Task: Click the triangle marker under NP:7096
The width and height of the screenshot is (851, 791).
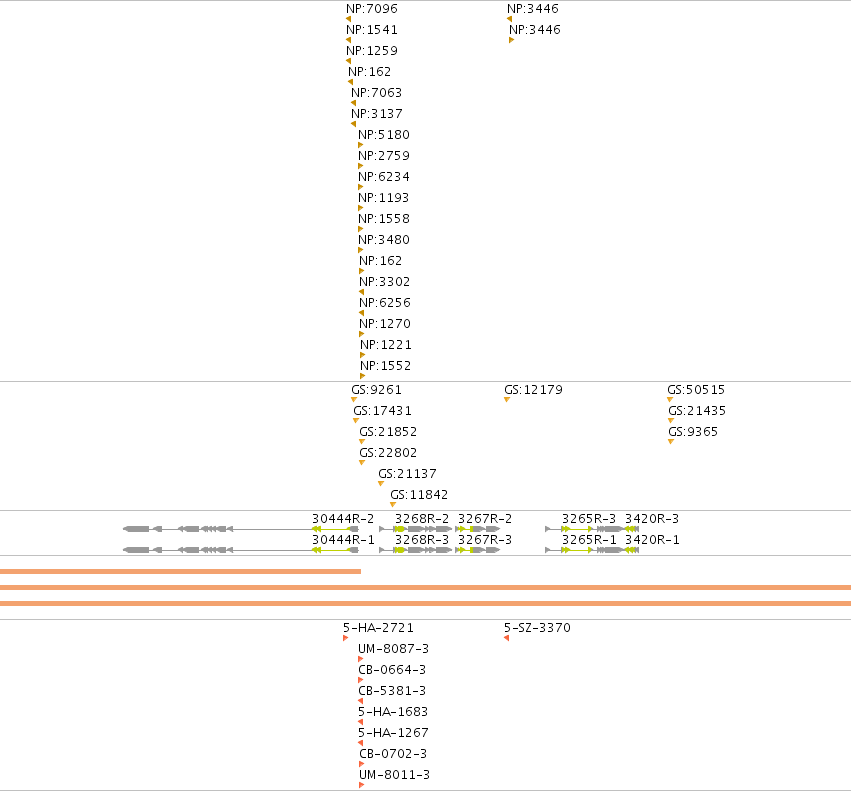Action: pos(348,19)
